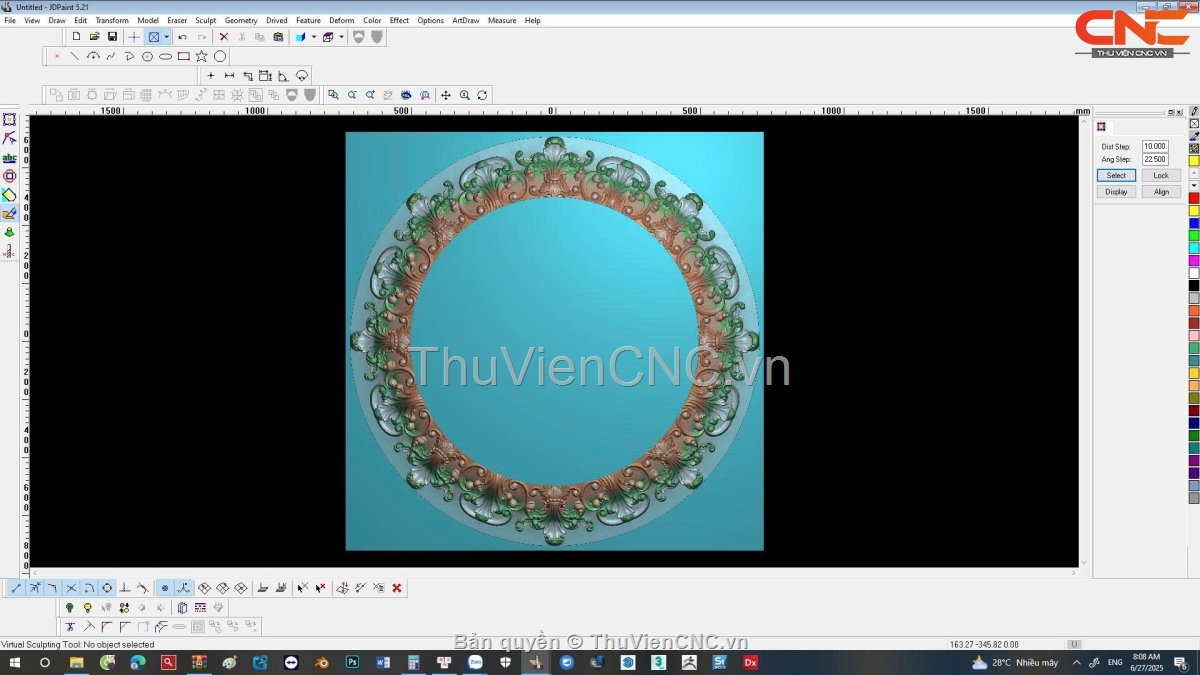Click the green light bulb icon
The image size is (1200, 675).
click(69, 607)
